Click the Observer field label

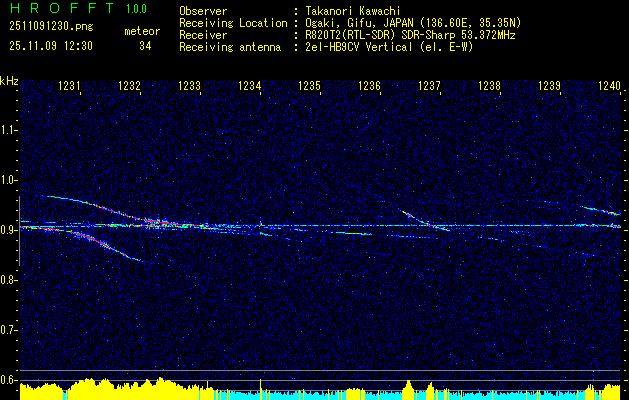tap(203, 11)
